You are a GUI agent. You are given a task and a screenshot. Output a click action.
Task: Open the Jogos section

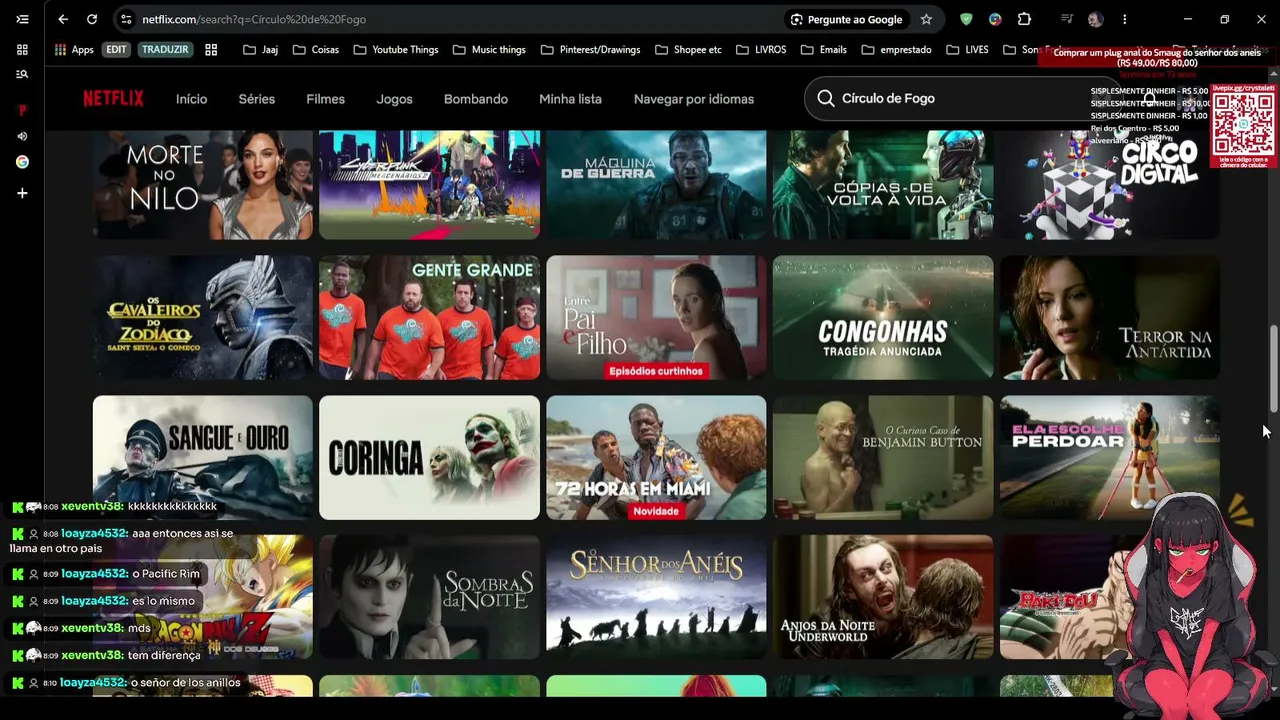[x=394, y=99]
